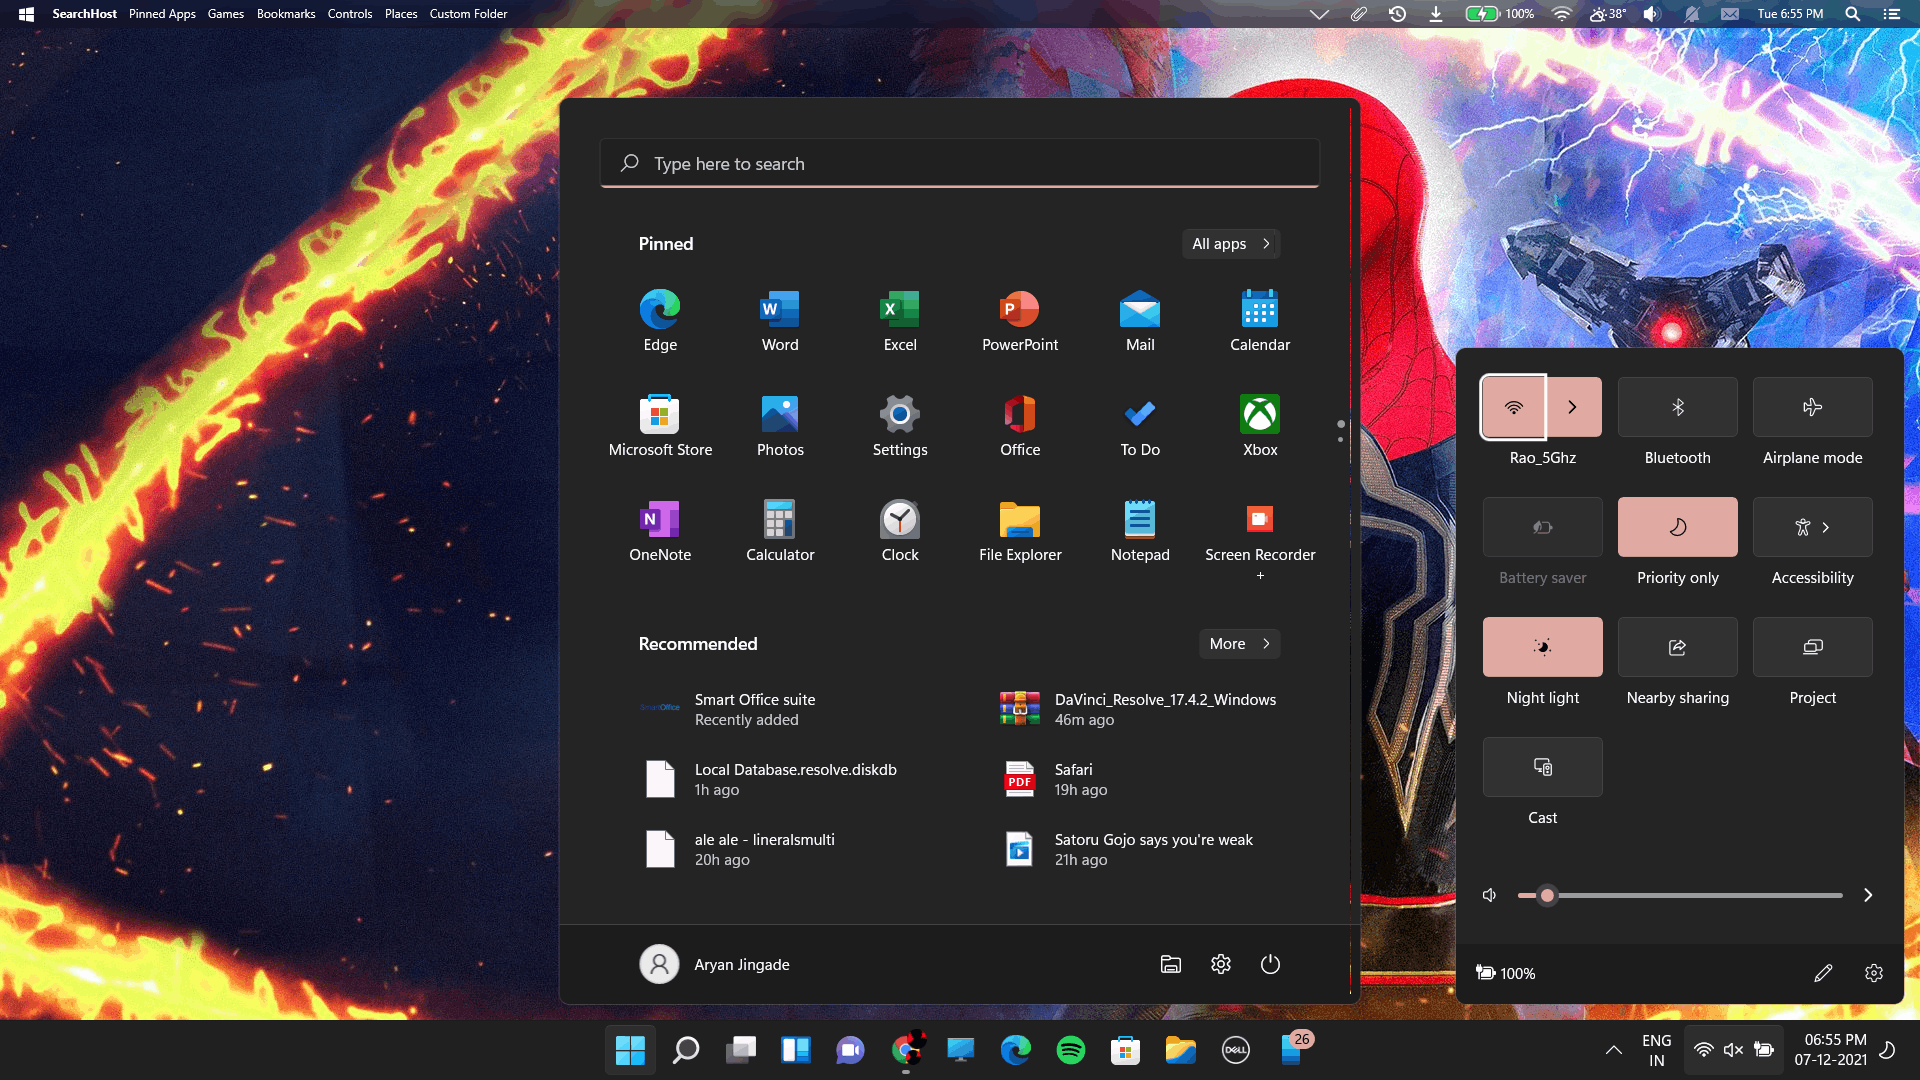Toggle Priority only focus assist
Image resolution: width=1920 pixels, height=1080 pixels.
(x=1678, y=527)
